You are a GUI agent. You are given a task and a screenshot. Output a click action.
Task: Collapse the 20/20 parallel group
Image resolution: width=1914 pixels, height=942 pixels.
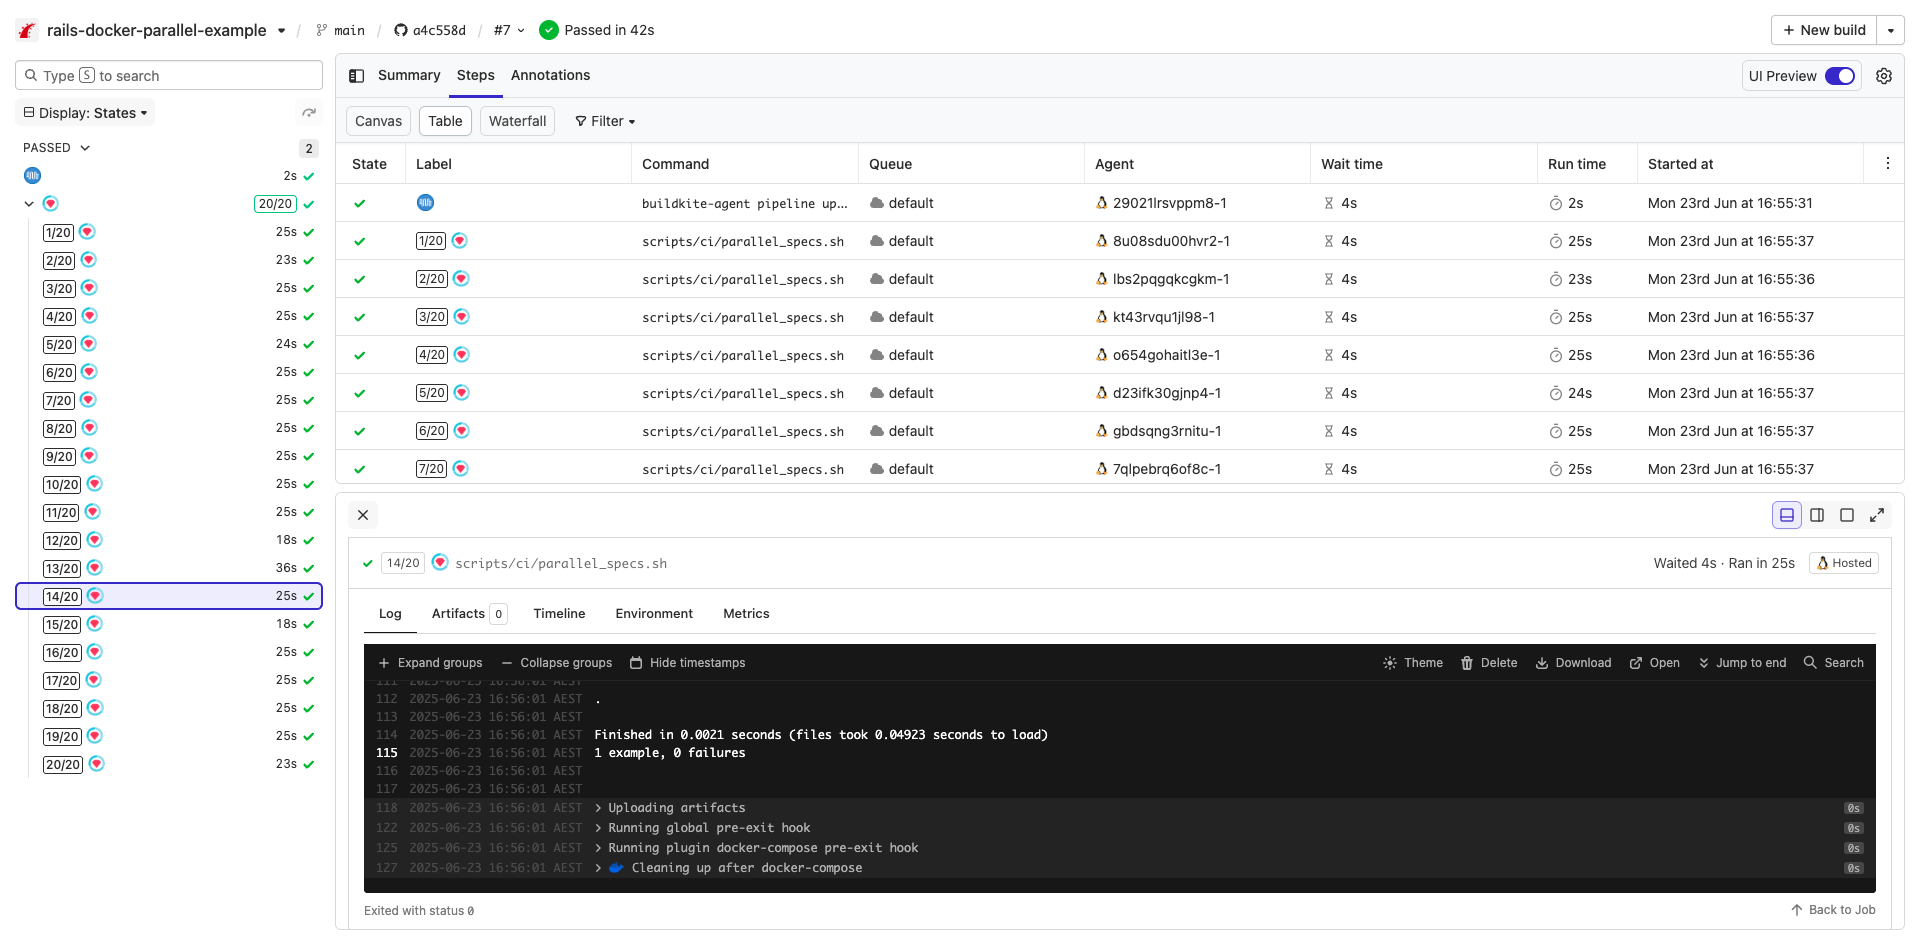click(29, 204)
